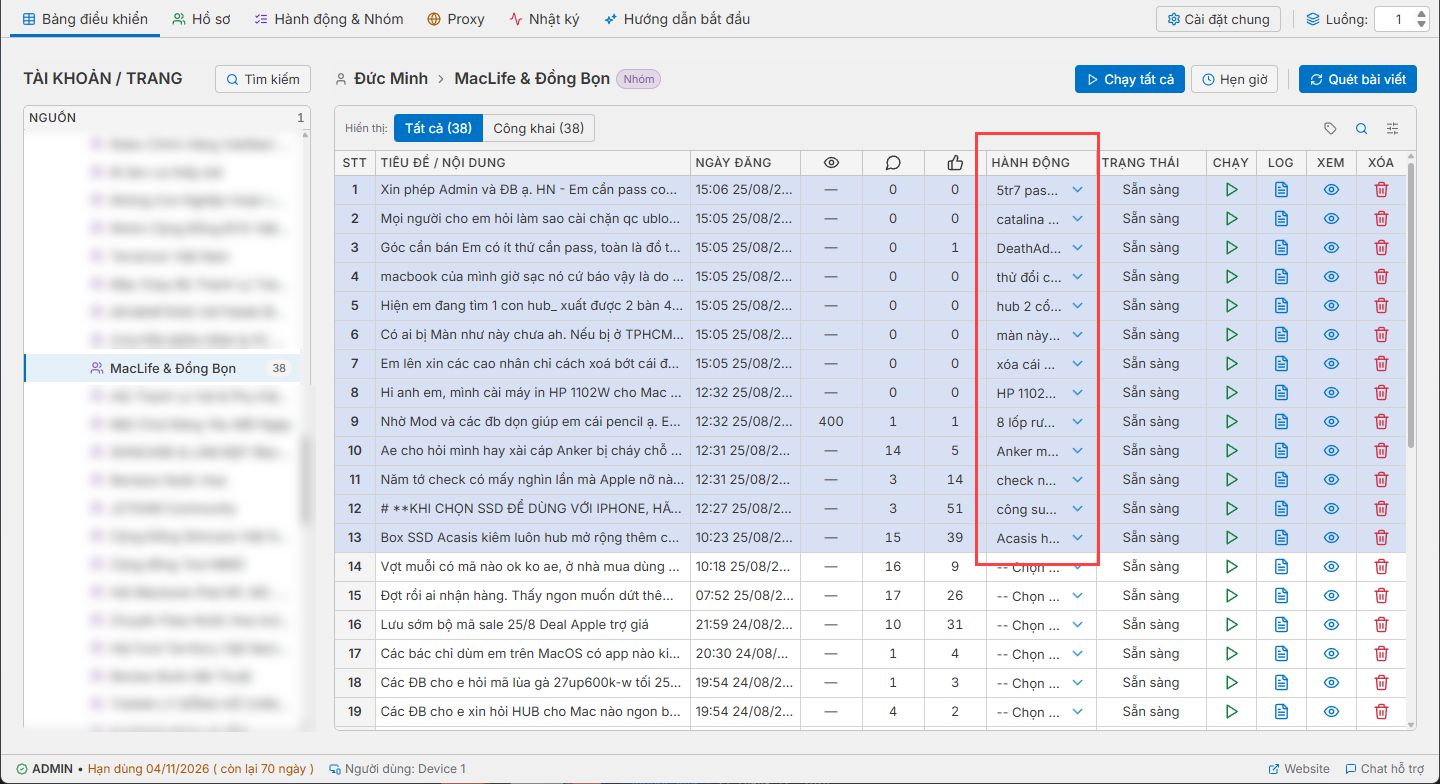Open action dropdown for row 13
Viewport: 1440px width, 784px height.
[1040, 538]
